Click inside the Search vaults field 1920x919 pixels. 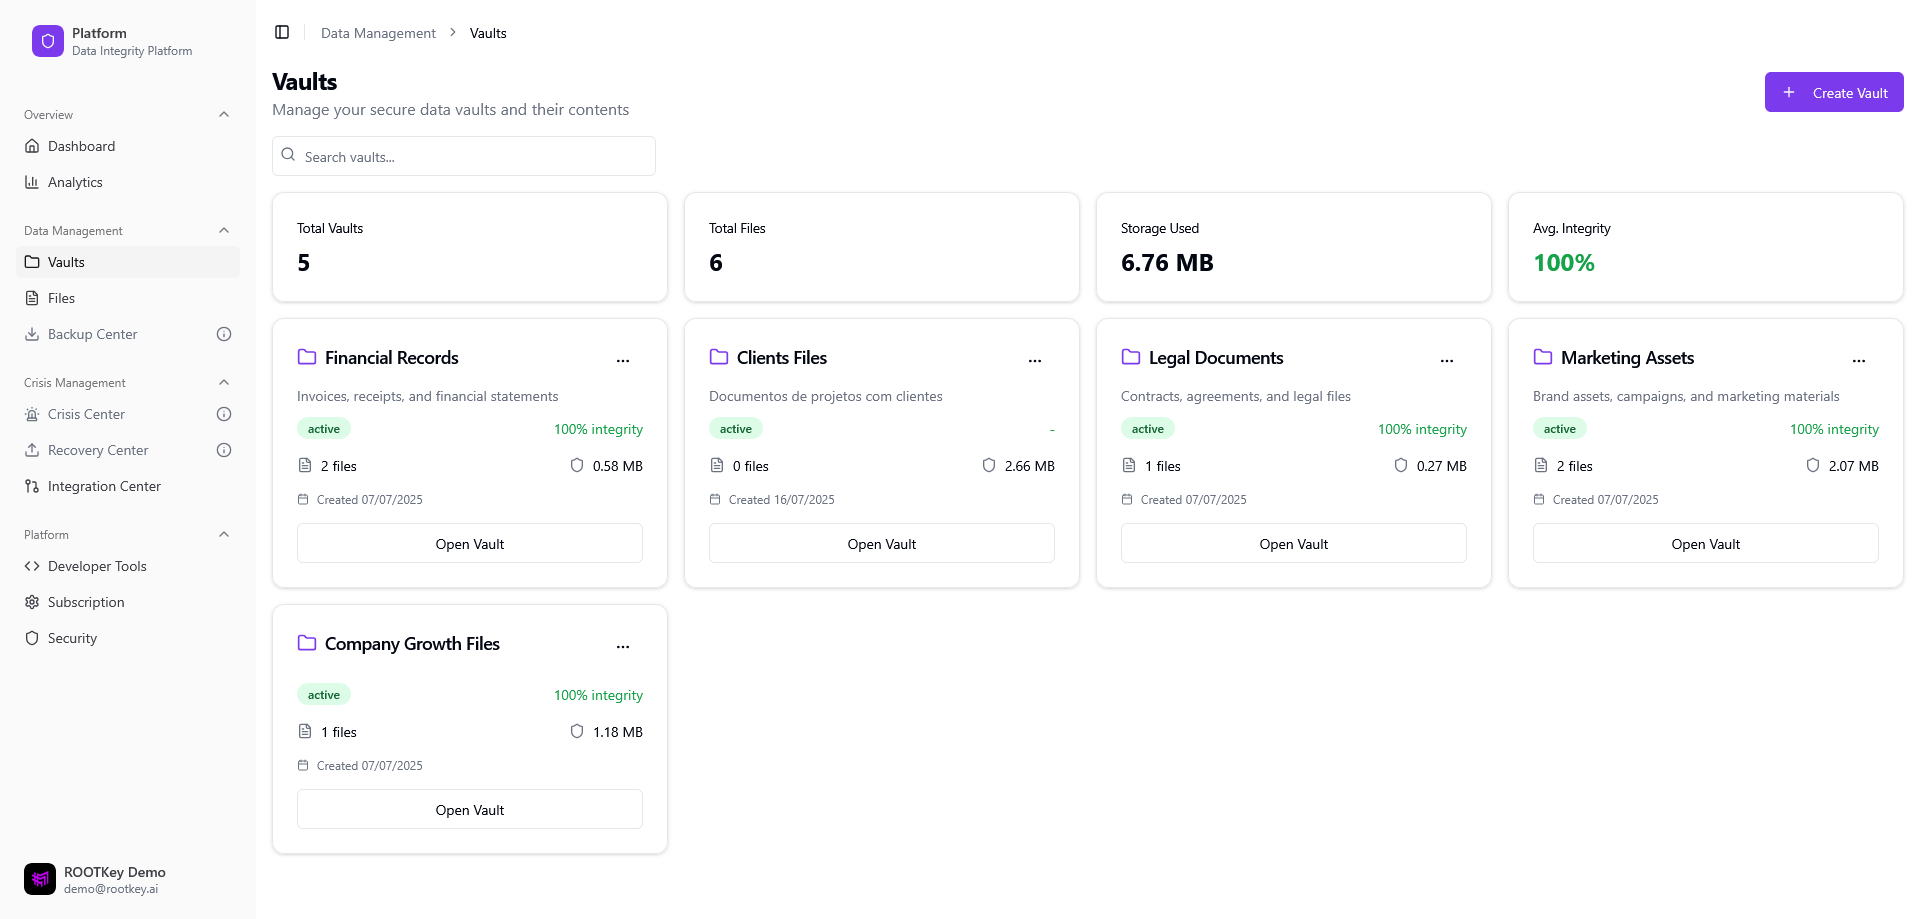463,156
